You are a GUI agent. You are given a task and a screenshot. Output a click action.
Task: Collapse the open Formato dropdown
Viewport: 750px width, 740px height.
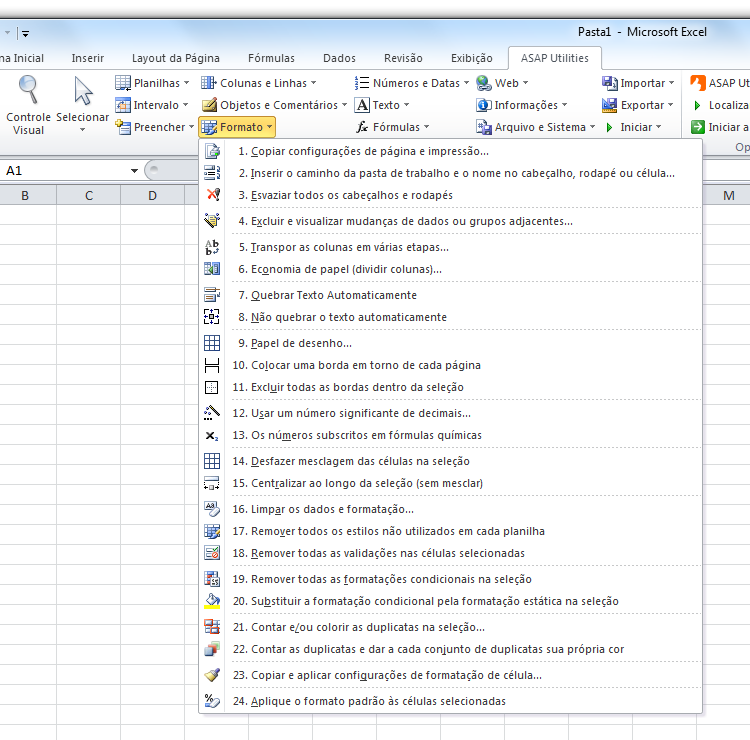pyautogui.click(x=237, y=127)
